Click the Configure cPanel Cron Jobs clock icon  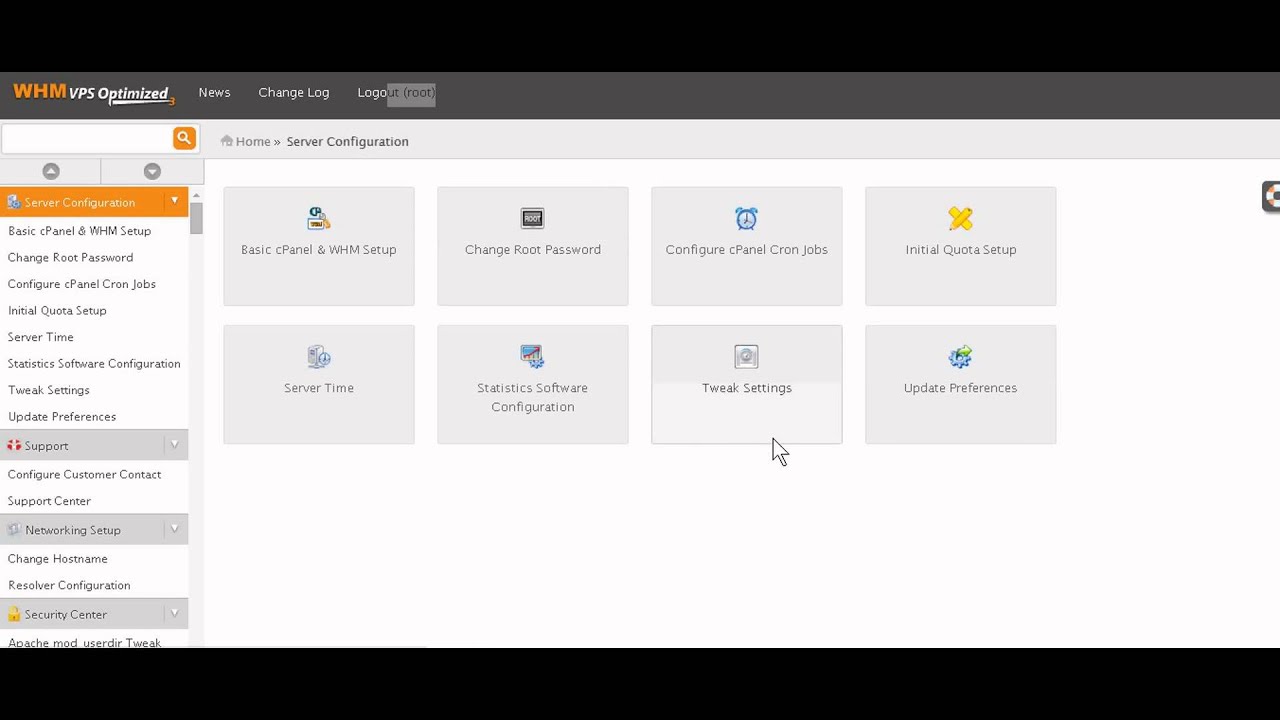pyautogui.click(x=746, y=218)
